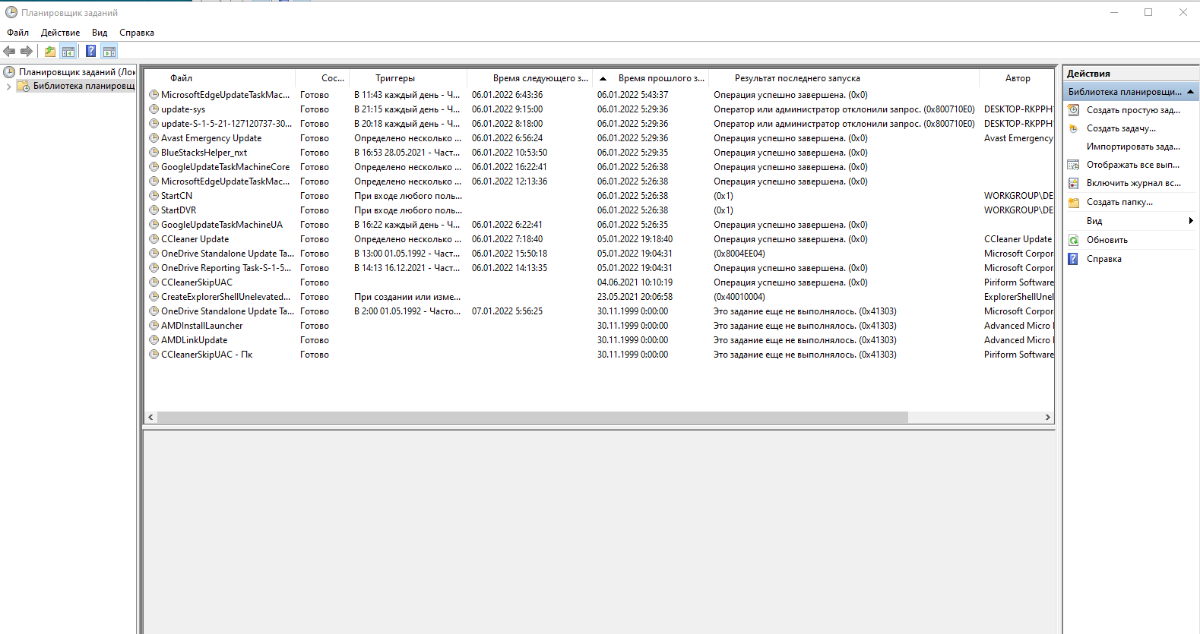Select the MicrosoftEdgeUpdateTaskMac... row with next run 12:13:36
Image resolution: width=1200 pixels, height=634 pixels.
(x=599, y=181)
